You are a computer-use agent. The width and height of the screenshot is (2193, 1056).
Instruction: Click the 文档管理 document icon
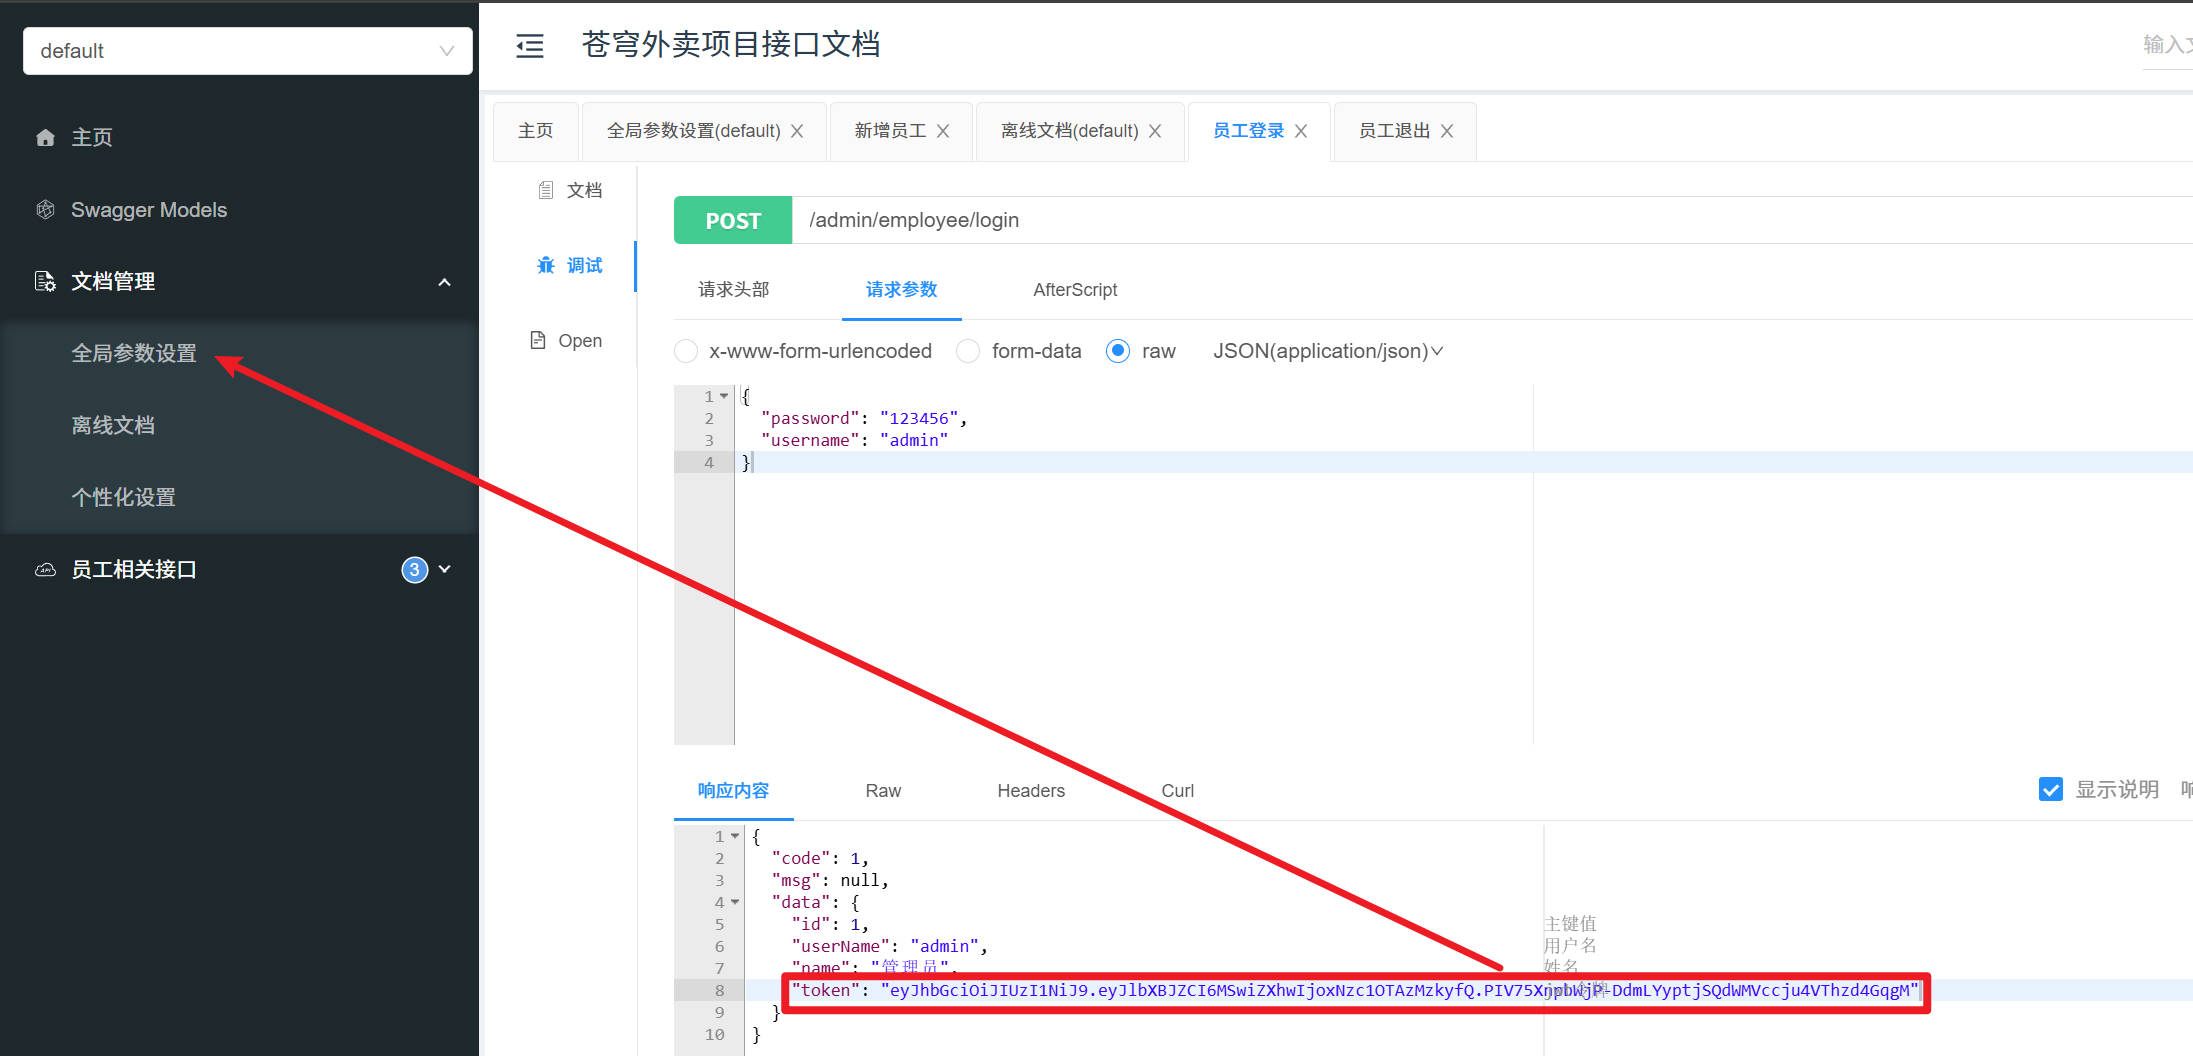(45, 282)
